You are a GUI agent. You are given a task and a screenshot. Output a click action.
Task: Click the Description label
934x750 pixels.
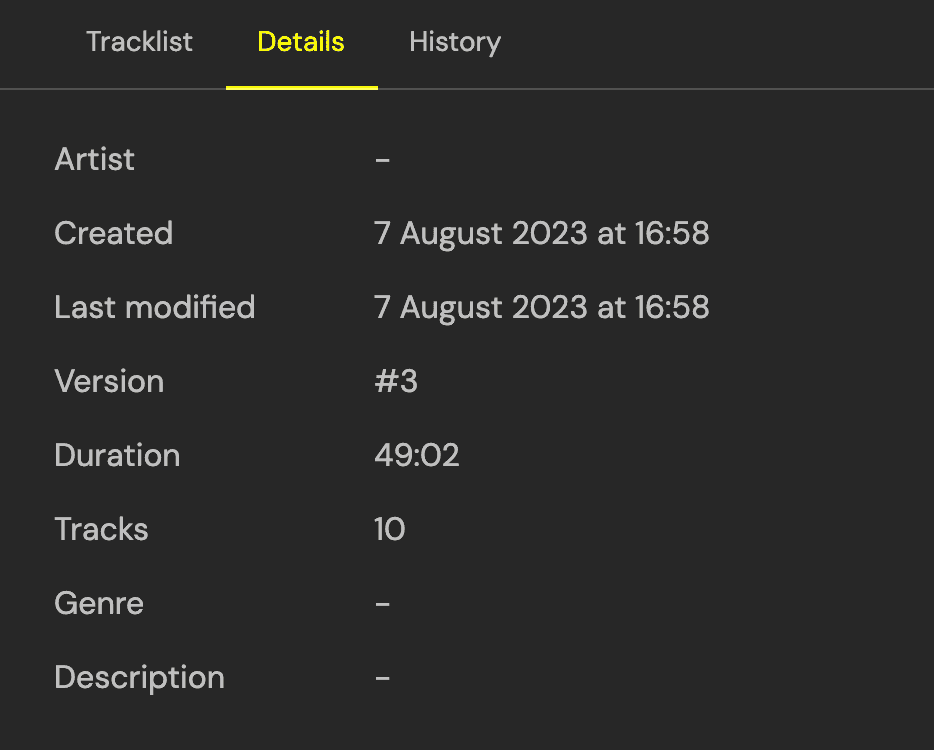click(139, 677)
